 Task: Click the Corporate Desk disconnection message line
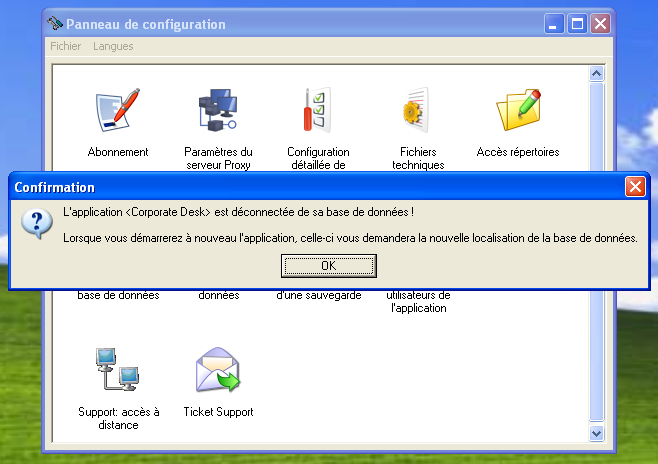point(238,212)
